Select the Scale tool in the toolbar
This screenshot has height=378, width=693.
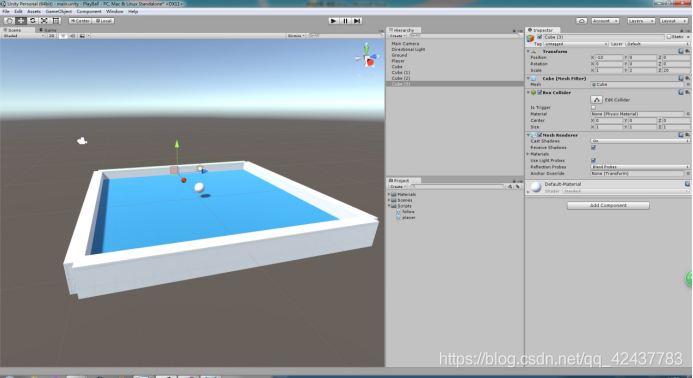pyautogui.click(x=44, y=21)
